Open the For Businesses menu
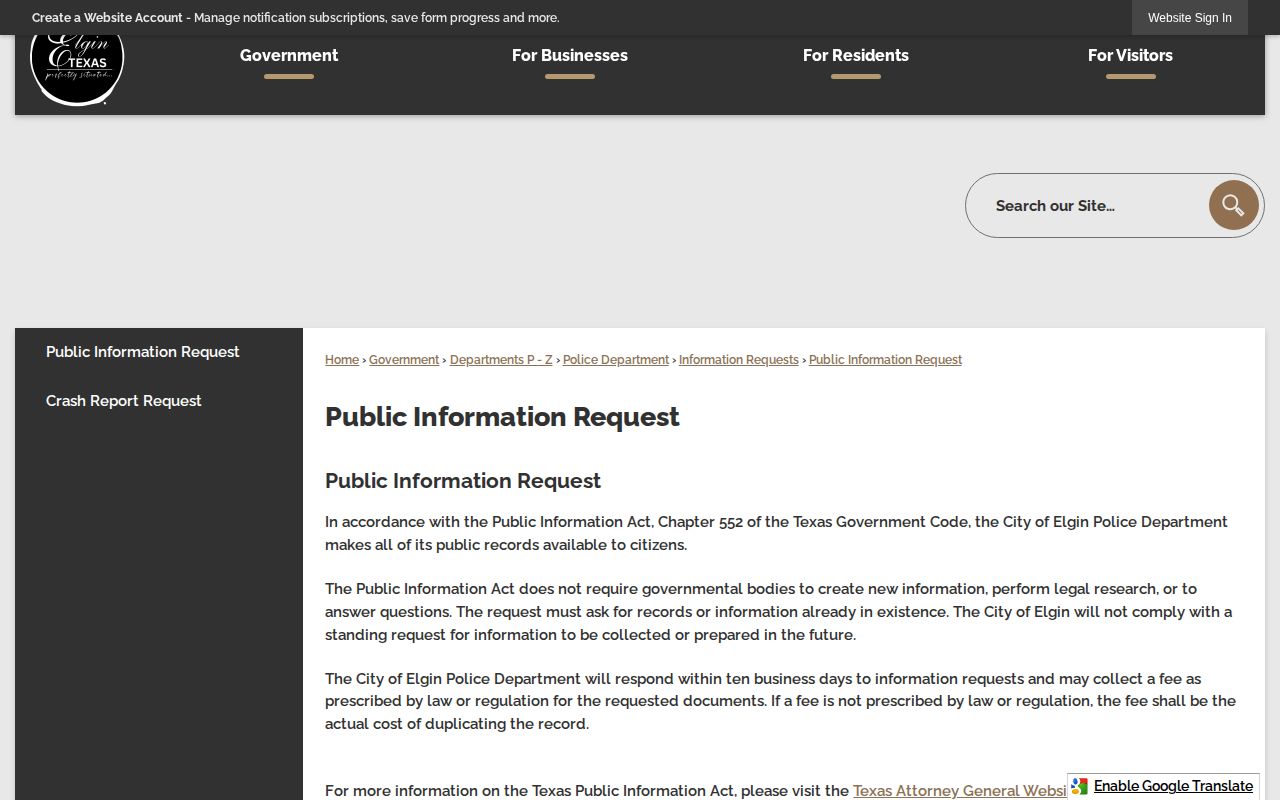The height and width of the screenshot is (800, 1280). click(570, 56)
